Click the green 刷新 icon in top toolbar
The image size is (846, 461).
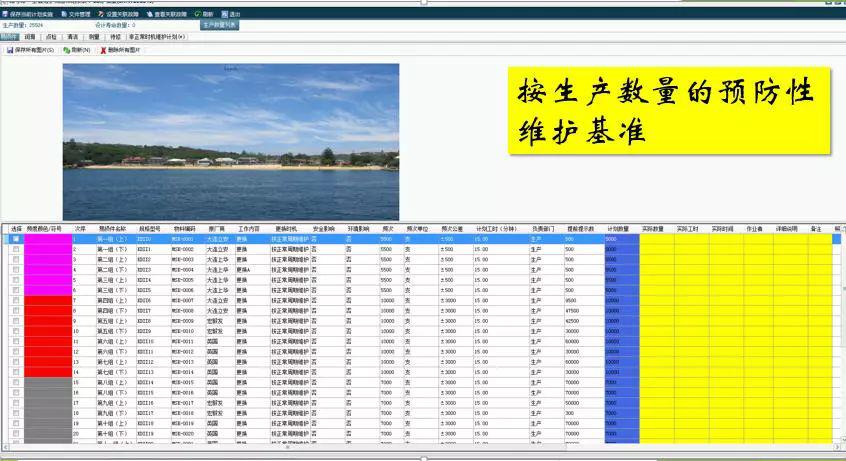coord(197,14)
